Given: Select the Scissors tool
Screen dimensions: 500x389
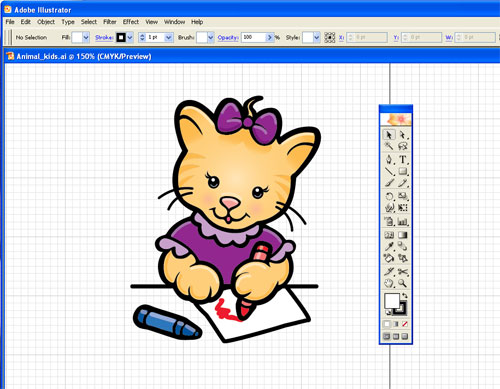Looking at the screenshot, I should pos(403,272).
